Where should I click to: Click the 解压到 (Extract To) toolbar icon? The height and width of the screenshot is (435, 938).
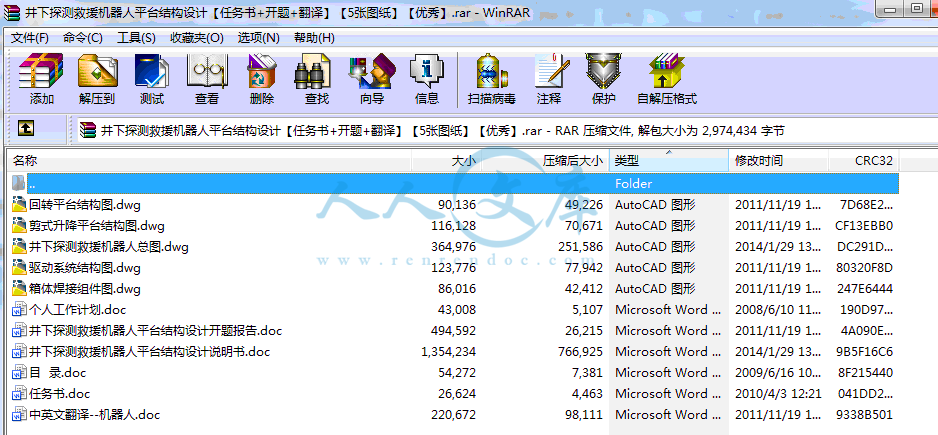point(97,72)
